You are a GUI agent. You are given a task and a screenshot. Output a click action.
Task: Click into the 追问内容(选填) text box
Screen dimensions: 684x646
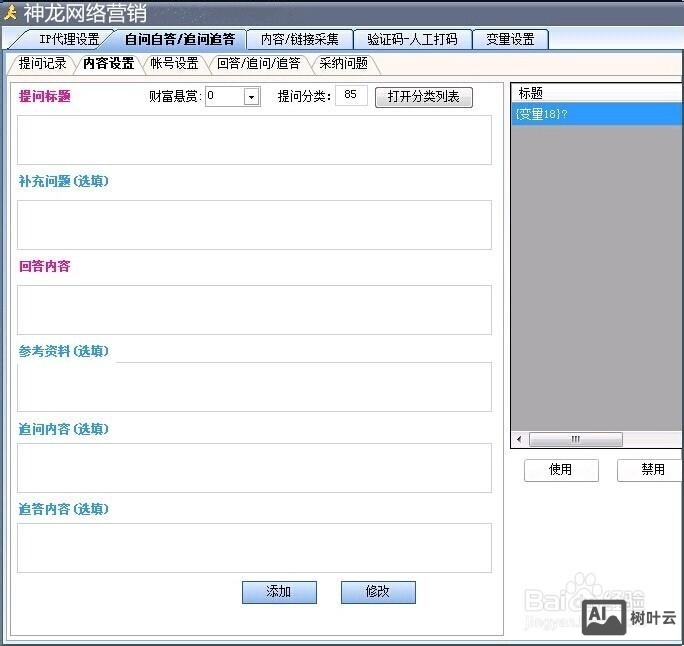(254, 468)
